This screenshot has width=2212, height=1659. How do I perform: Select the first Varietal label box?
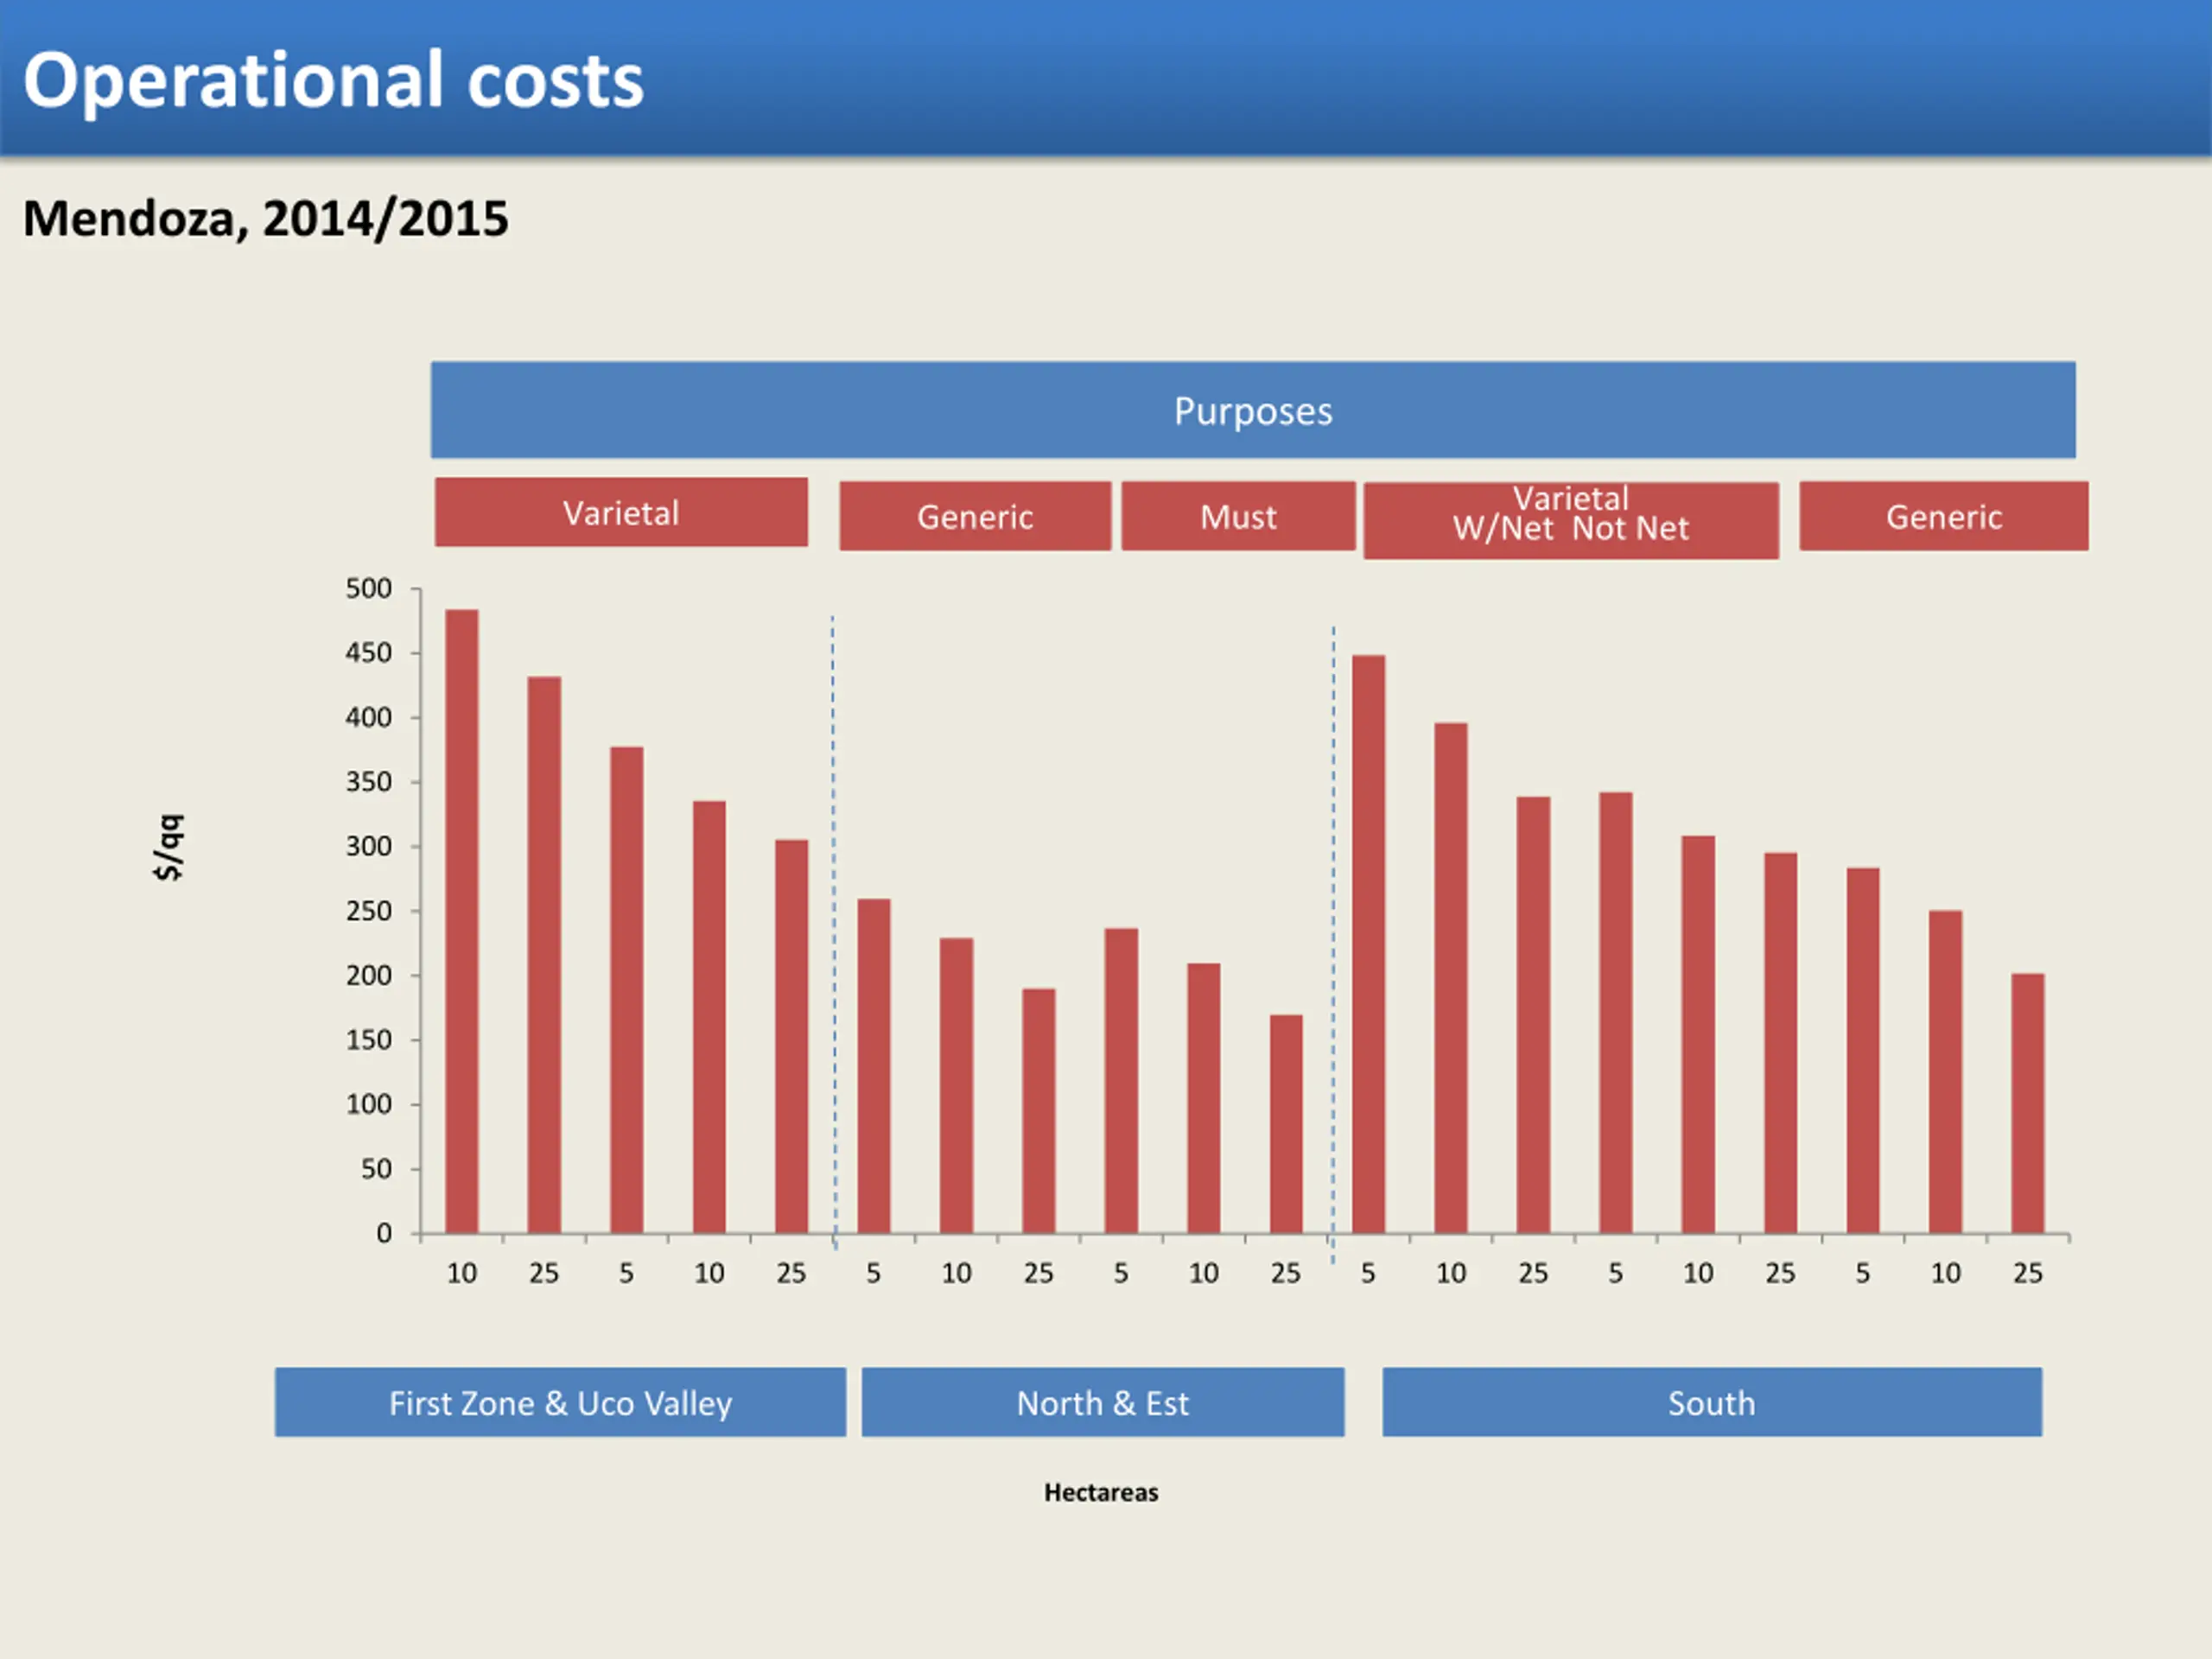click(621, 513)
